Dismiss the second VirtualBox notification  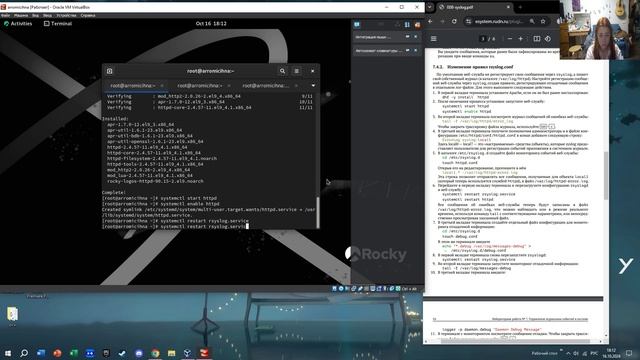[x=416, y=51]
